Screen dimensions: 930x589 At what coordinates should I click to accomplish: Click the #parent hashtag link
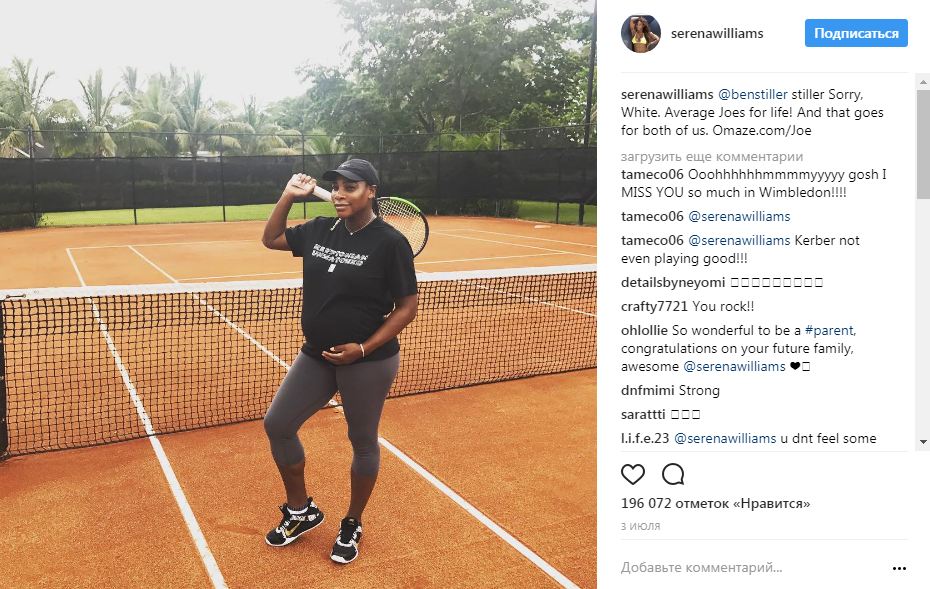point(829,330)
